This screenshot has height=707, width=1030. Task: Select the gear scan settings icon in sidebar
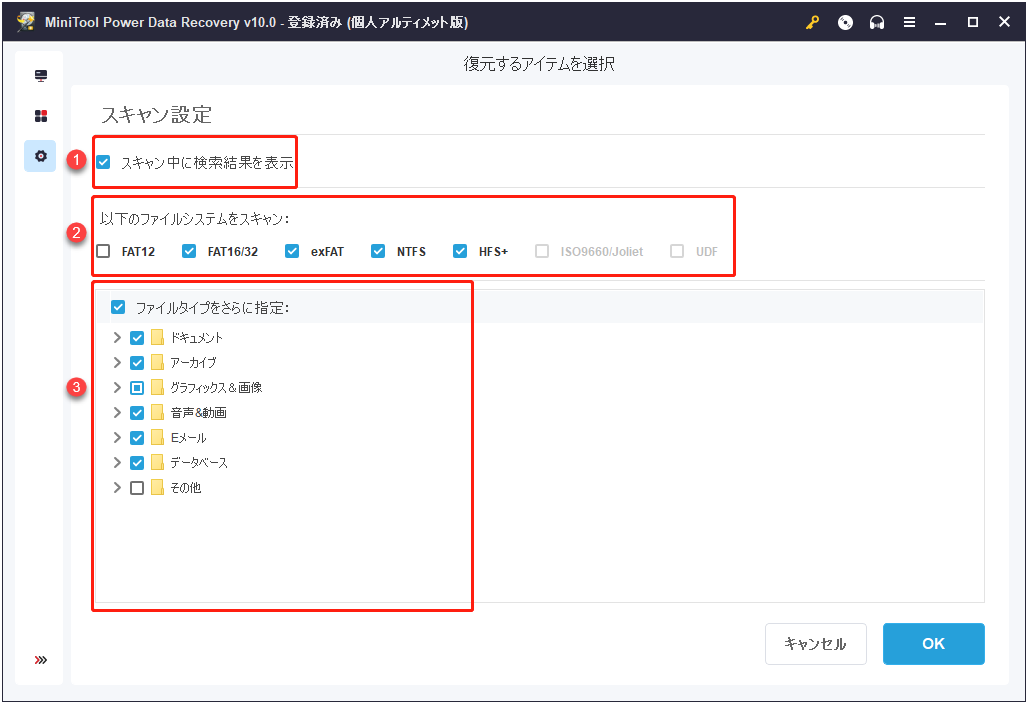(x=41, y=156)
